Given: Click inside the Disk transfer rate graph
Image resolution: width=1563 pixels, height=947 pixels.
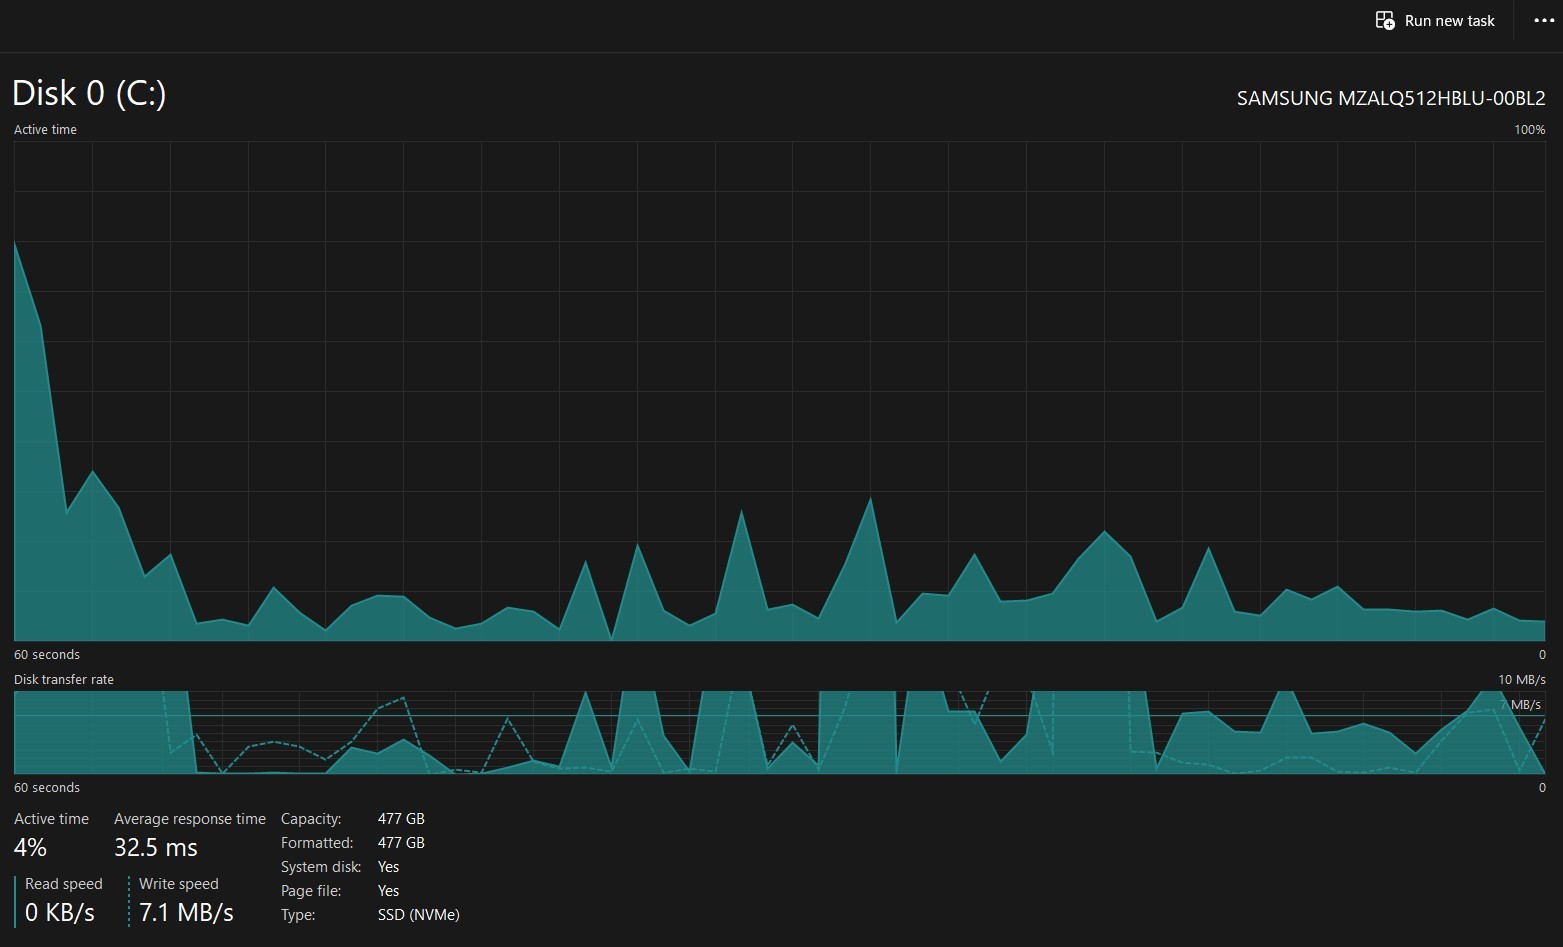Looking at the screenshot, I should [780, 732].
